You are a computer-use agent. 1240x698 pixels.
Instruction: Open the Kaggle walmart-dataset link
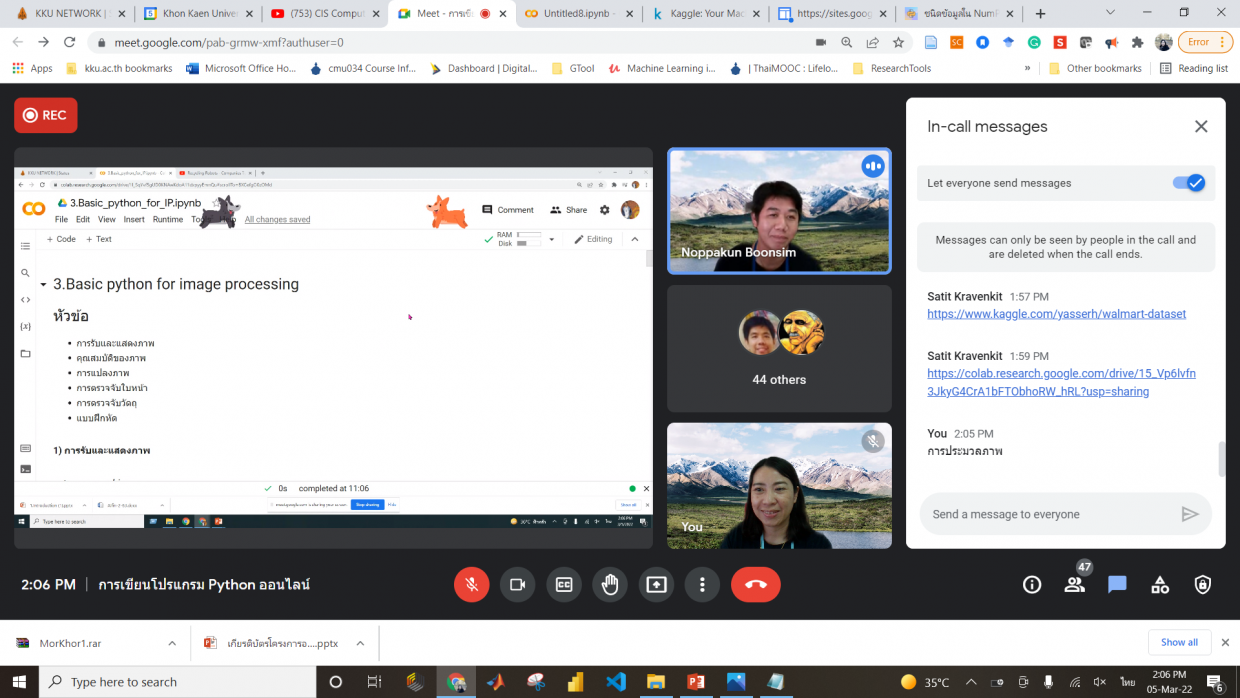[1056, 314]
